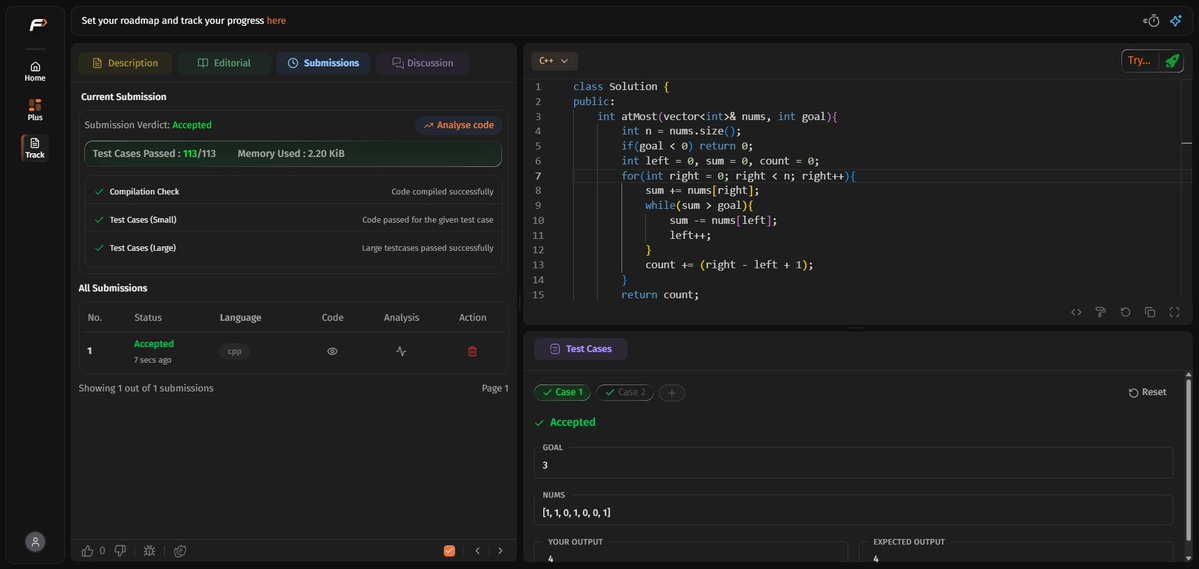The height and width of the screenshot is (569, 1199).
Task: Open analysis graph icon for submission 1
Action: pyautogui.click(x=401, y=351)
